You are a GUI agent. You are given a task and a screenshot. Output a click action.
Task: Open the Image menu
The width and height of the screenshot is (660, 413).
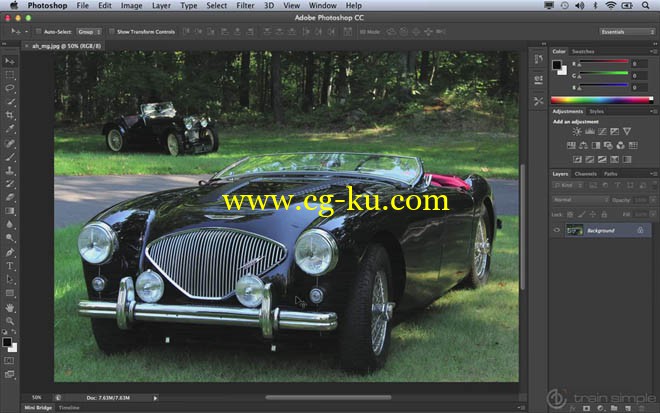131,5
